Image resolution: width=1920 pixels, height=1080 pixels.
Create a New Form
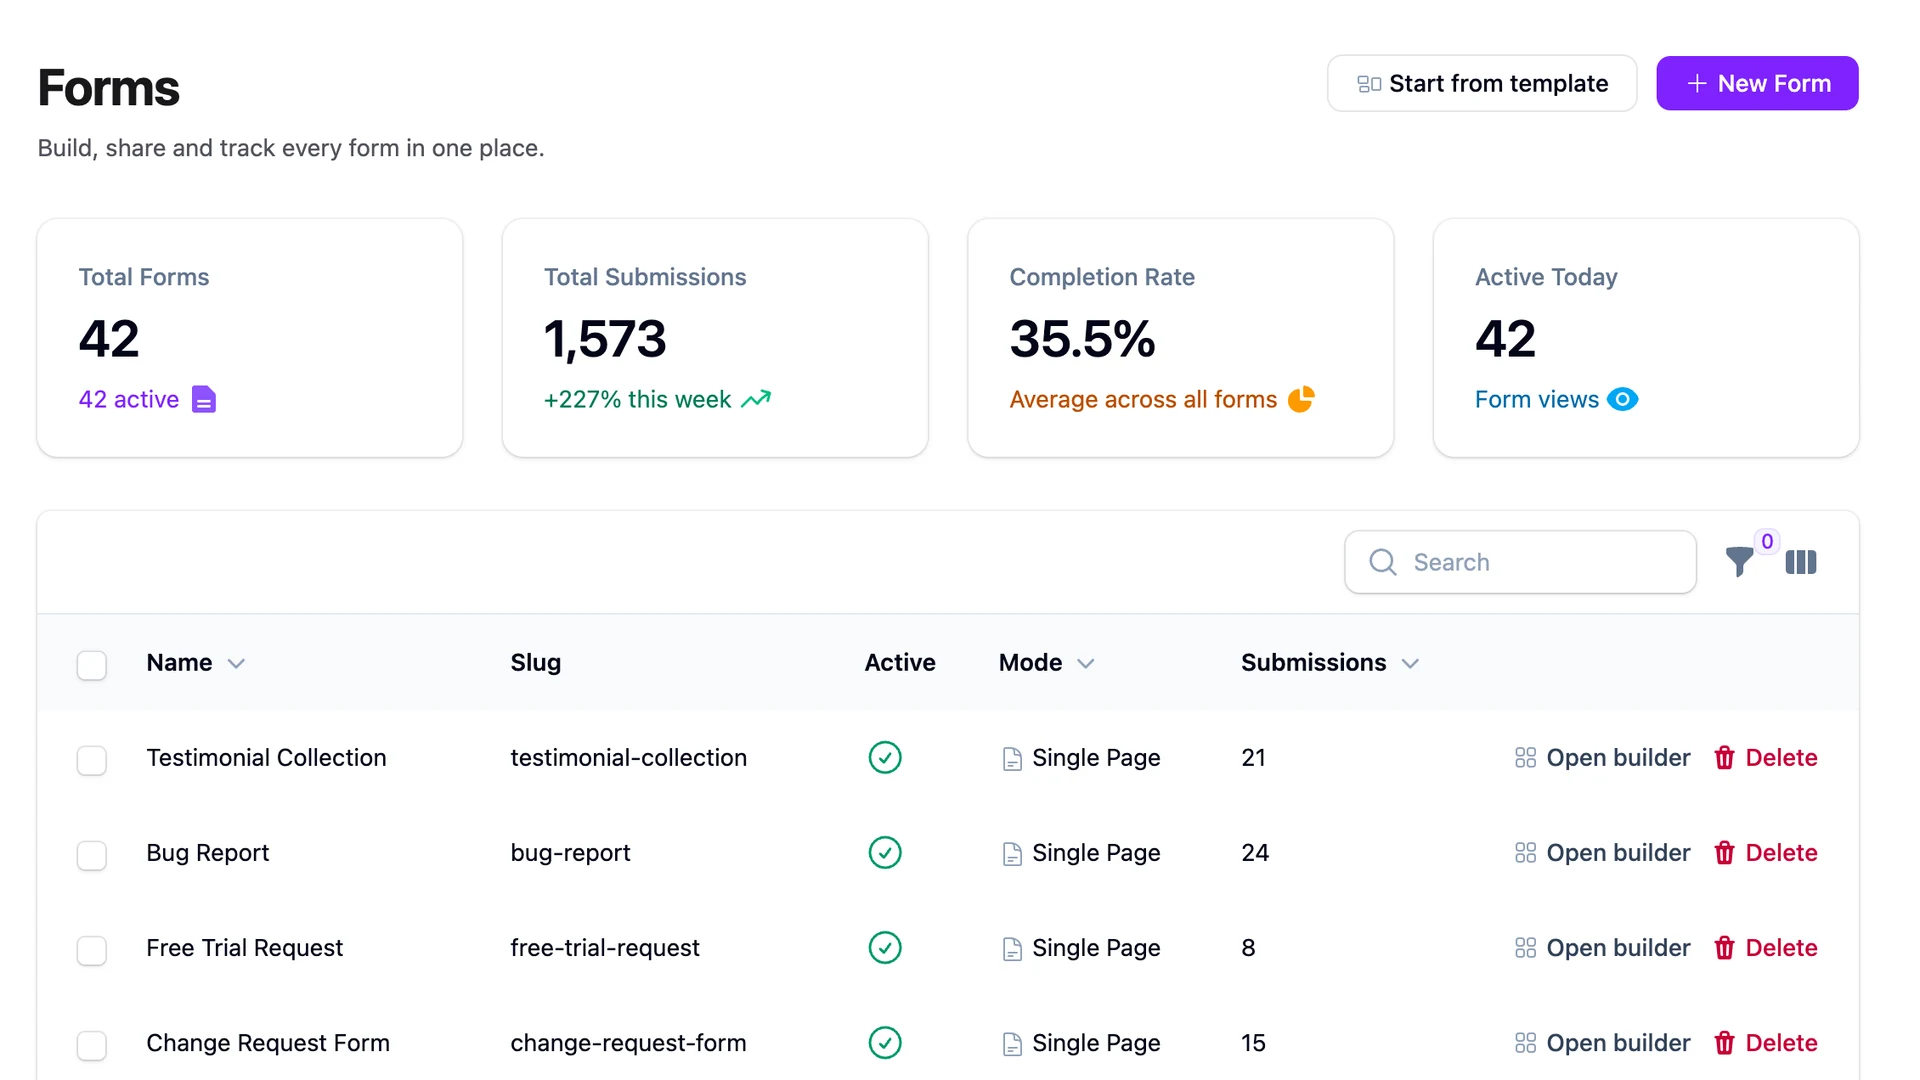[1757, 83]
